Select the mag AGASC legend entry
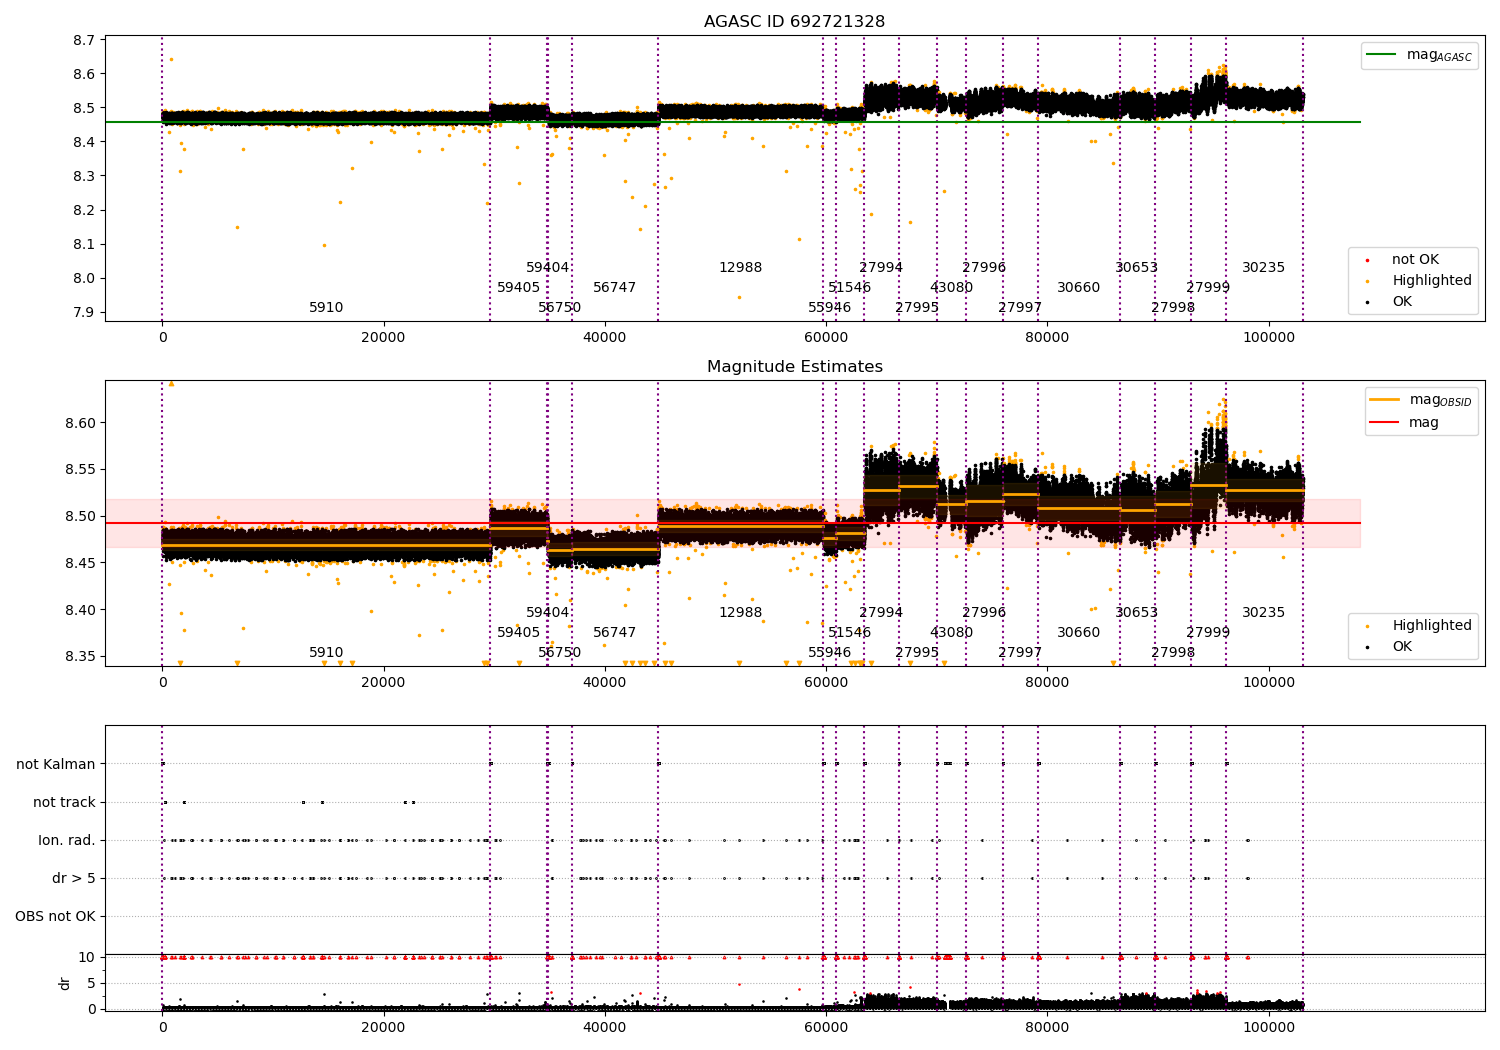 coord(1419,55)
